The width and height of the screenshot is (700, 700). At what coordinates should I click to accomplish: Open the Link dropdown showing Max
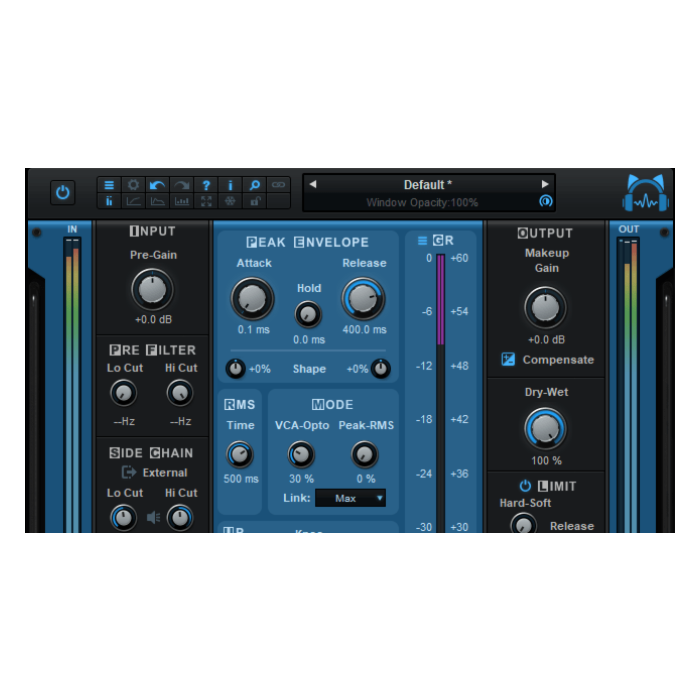pos(350,498)
